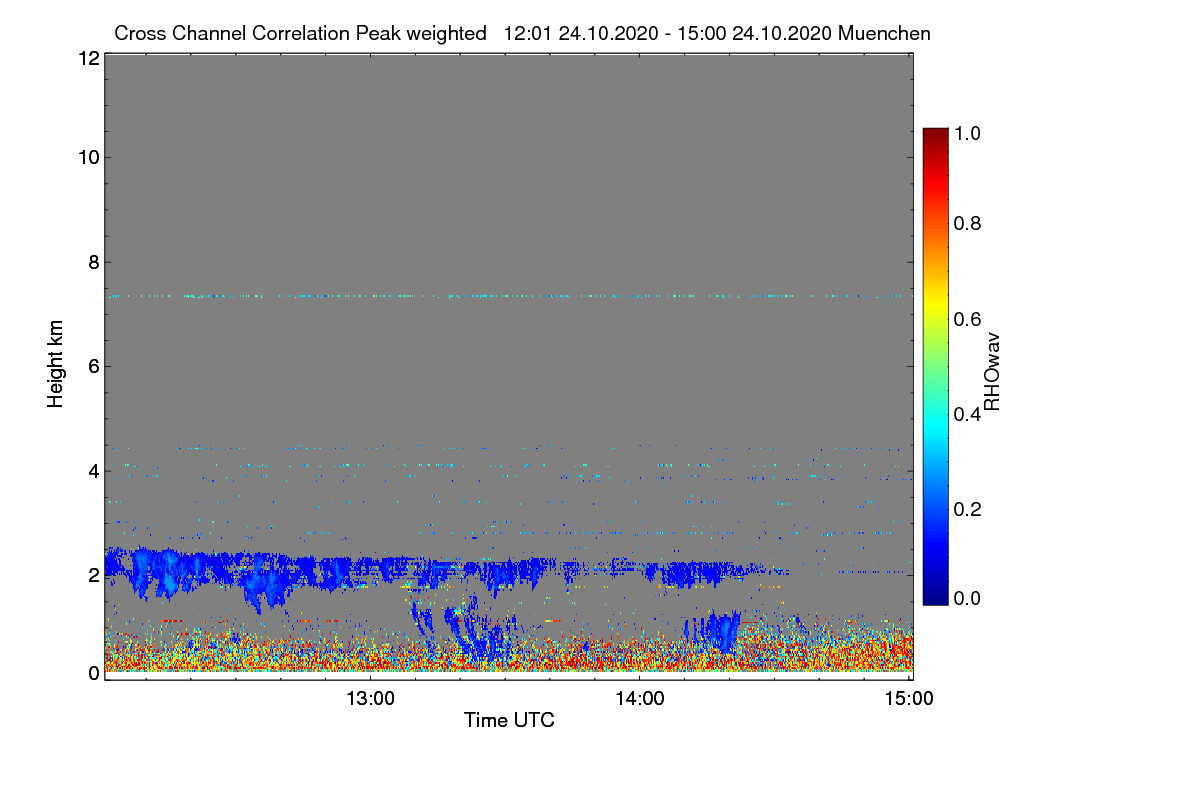Image resolution: width=1200 pixels, height=800 pixels.
Task: Click the '1.0' colorbar tick label
Action: [966, 132]
